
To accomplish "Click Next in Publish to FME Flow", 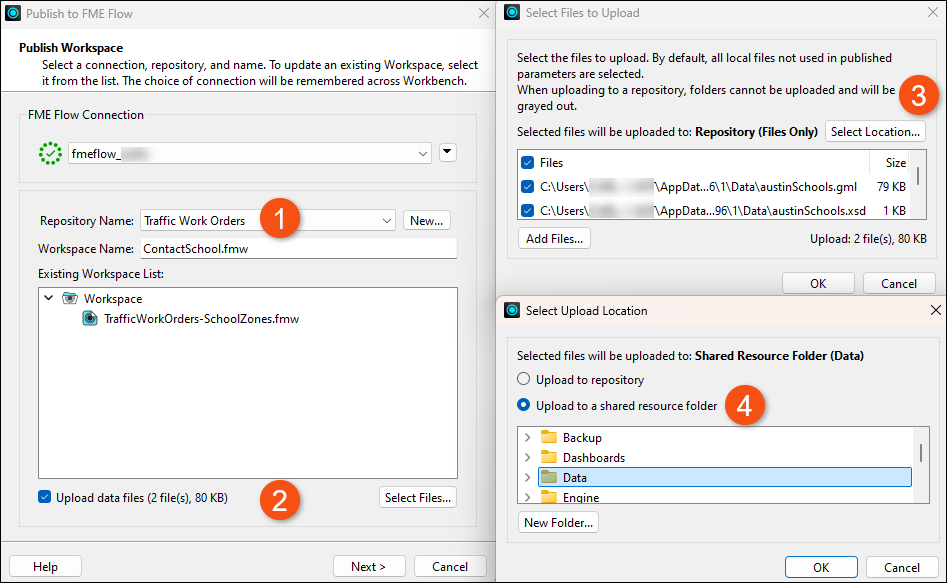I will click(368, 566).
